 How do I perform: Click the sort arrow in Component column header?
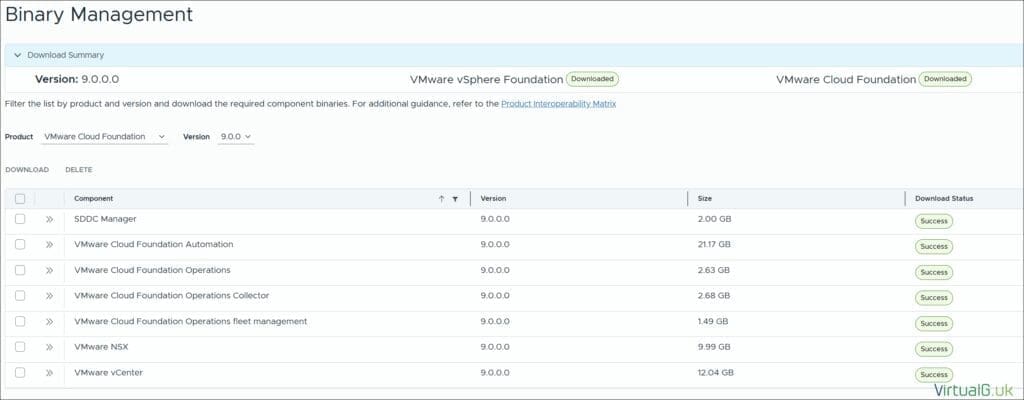click(x=441, y=199)
